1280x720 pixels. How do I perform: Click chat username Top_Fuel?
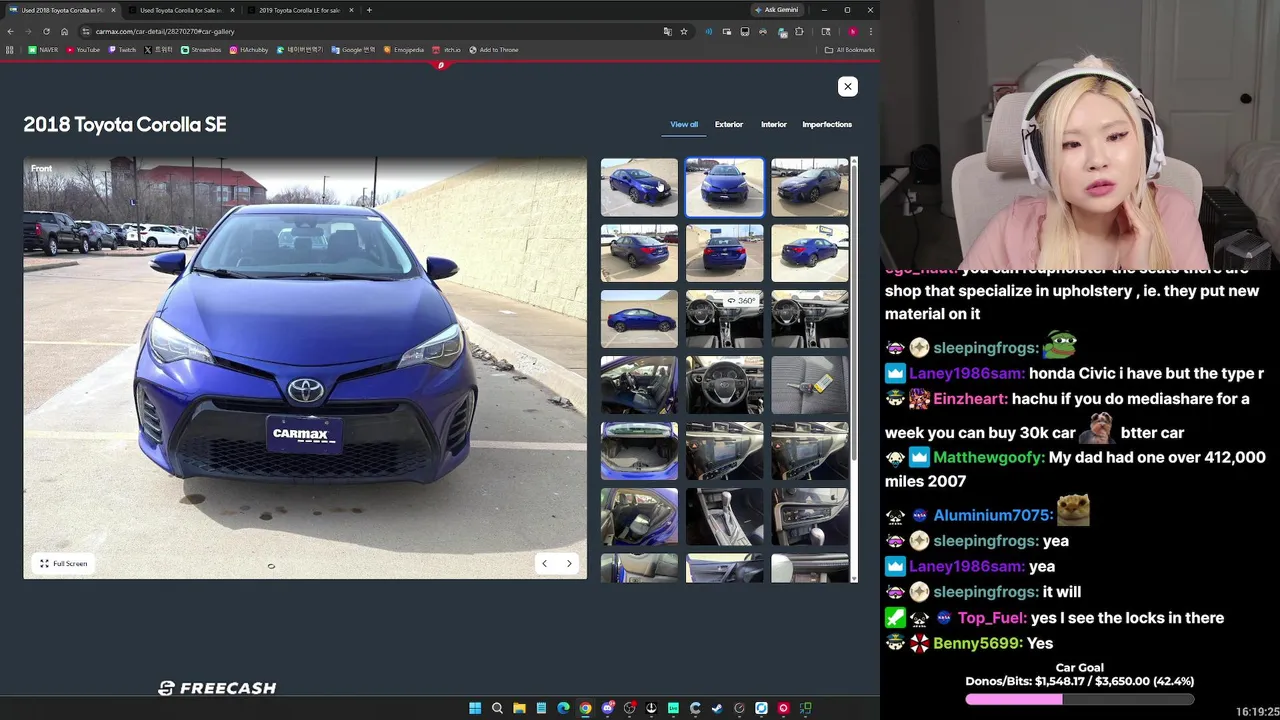991,618
